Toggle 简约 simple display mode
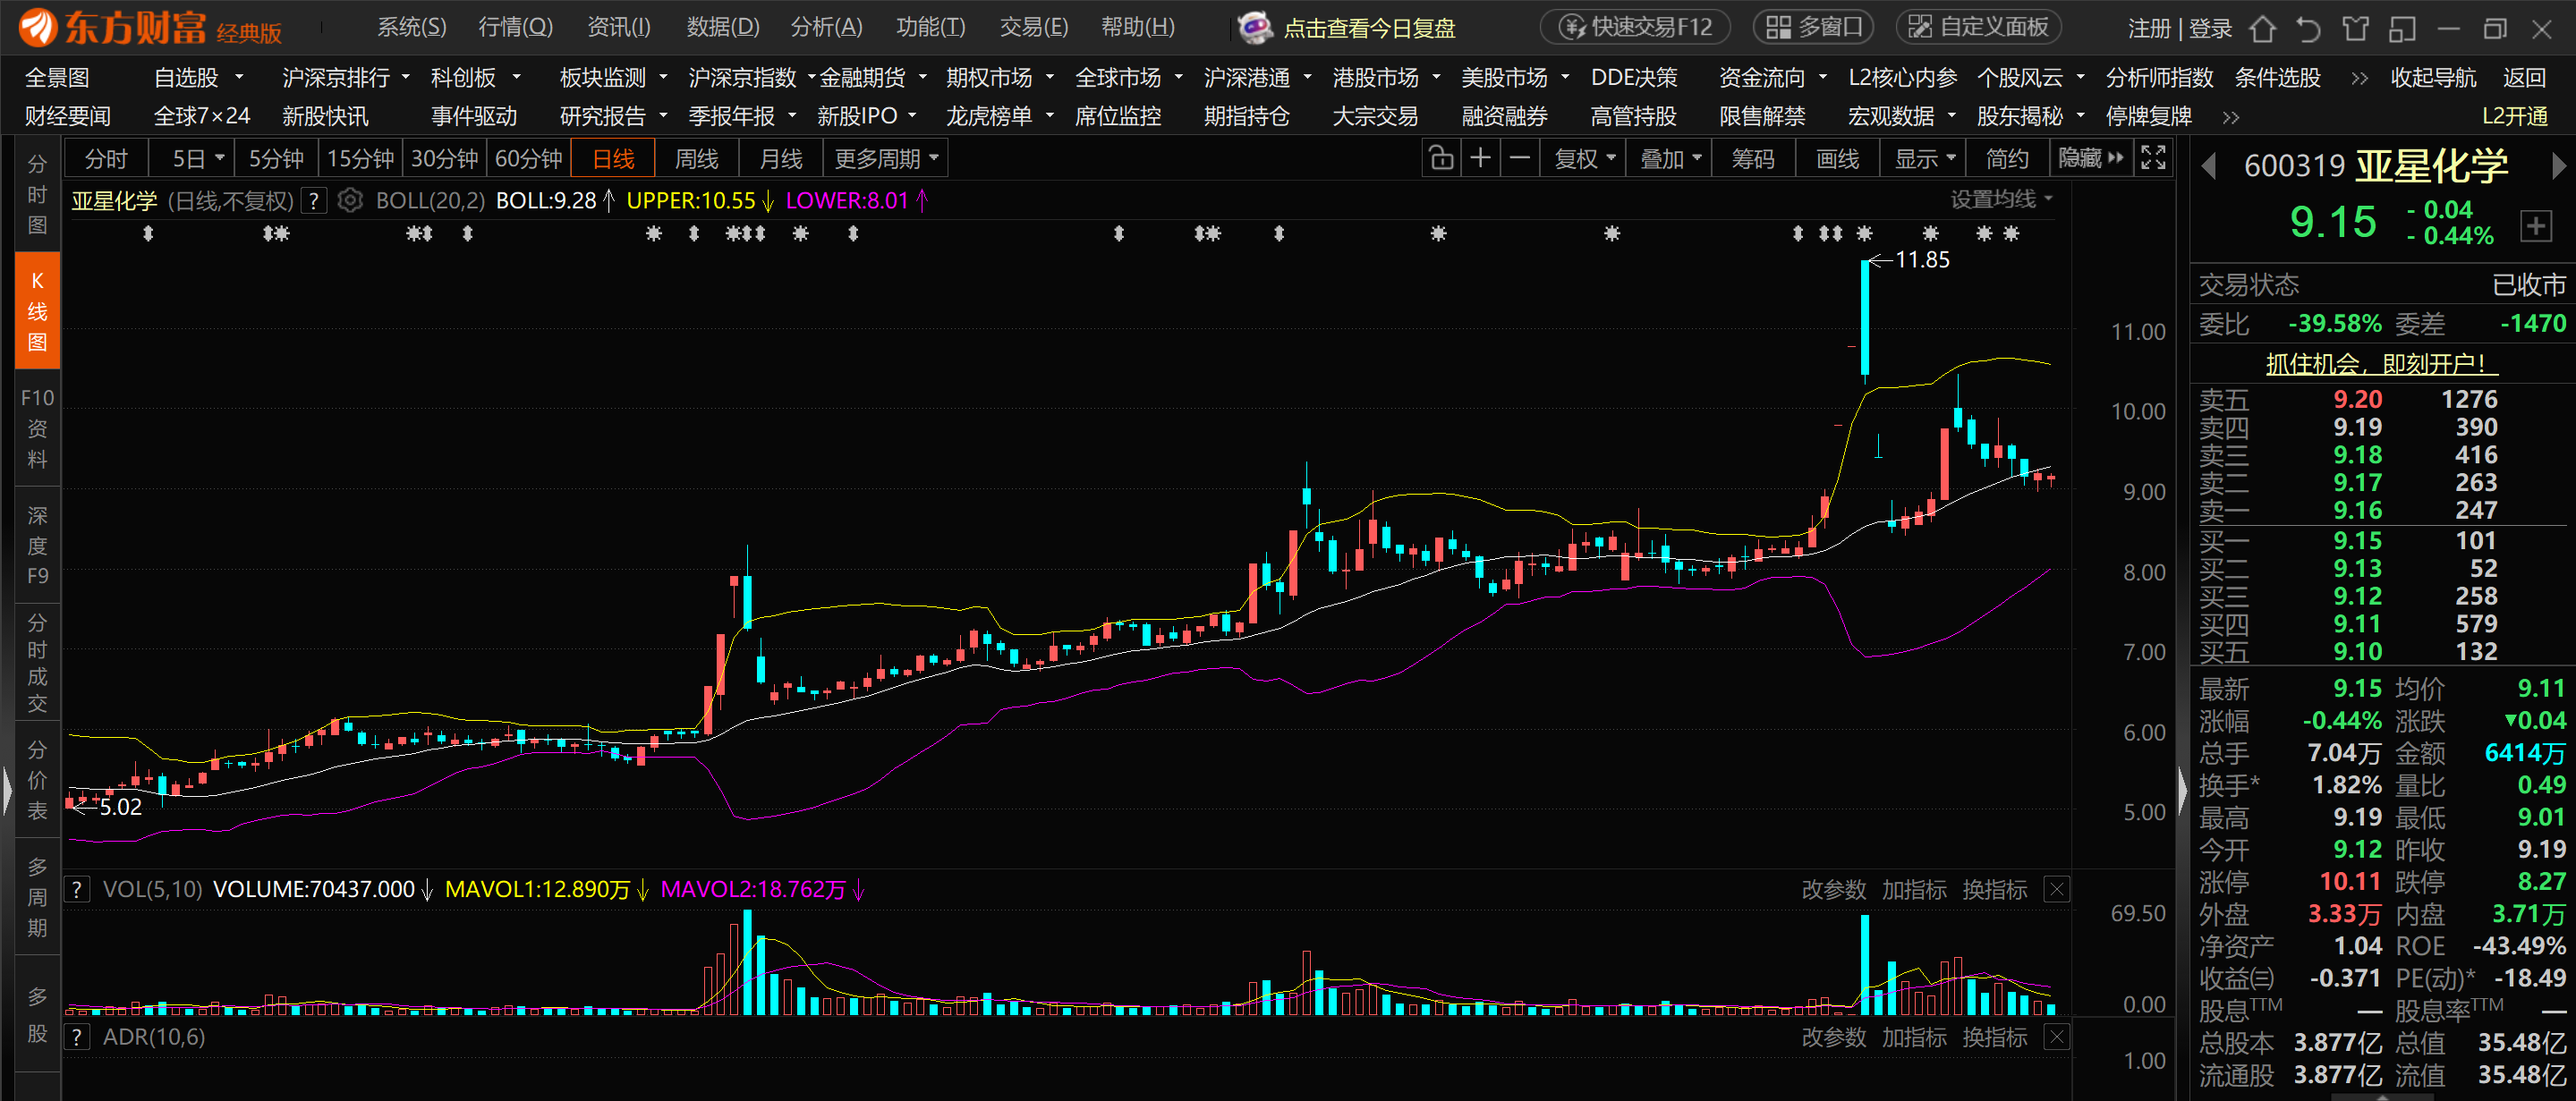The image size is (2576, 1101). [2006, 159]
